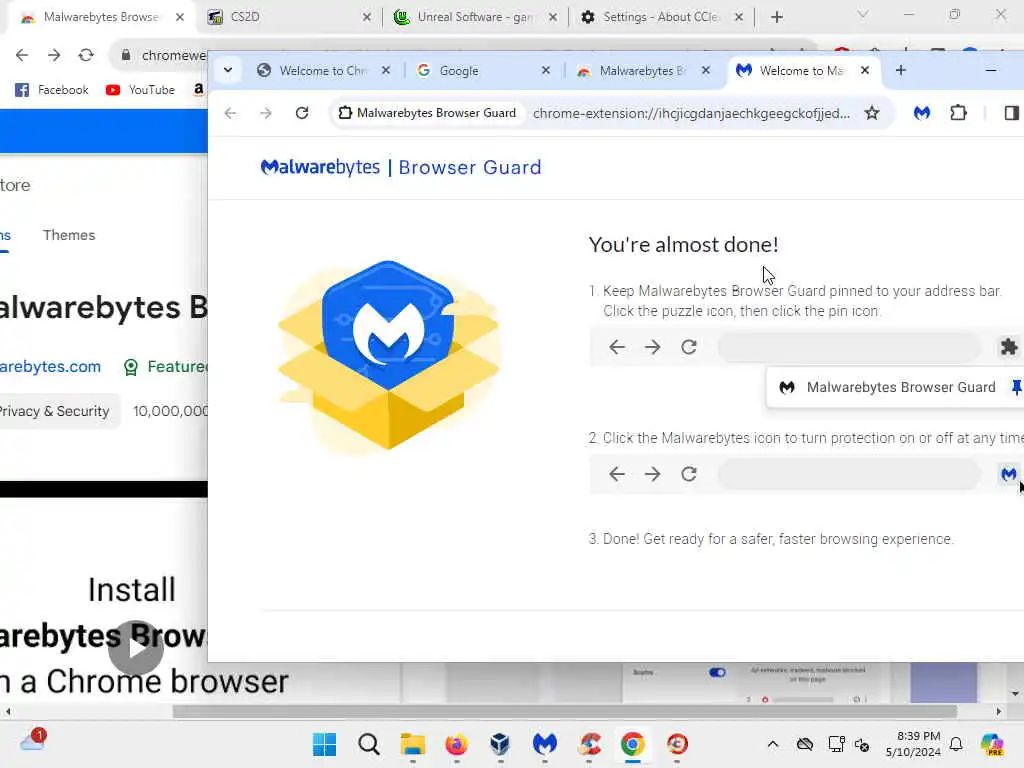
Task: Open the Themes tab in Web Store
Action: (69, 235)
